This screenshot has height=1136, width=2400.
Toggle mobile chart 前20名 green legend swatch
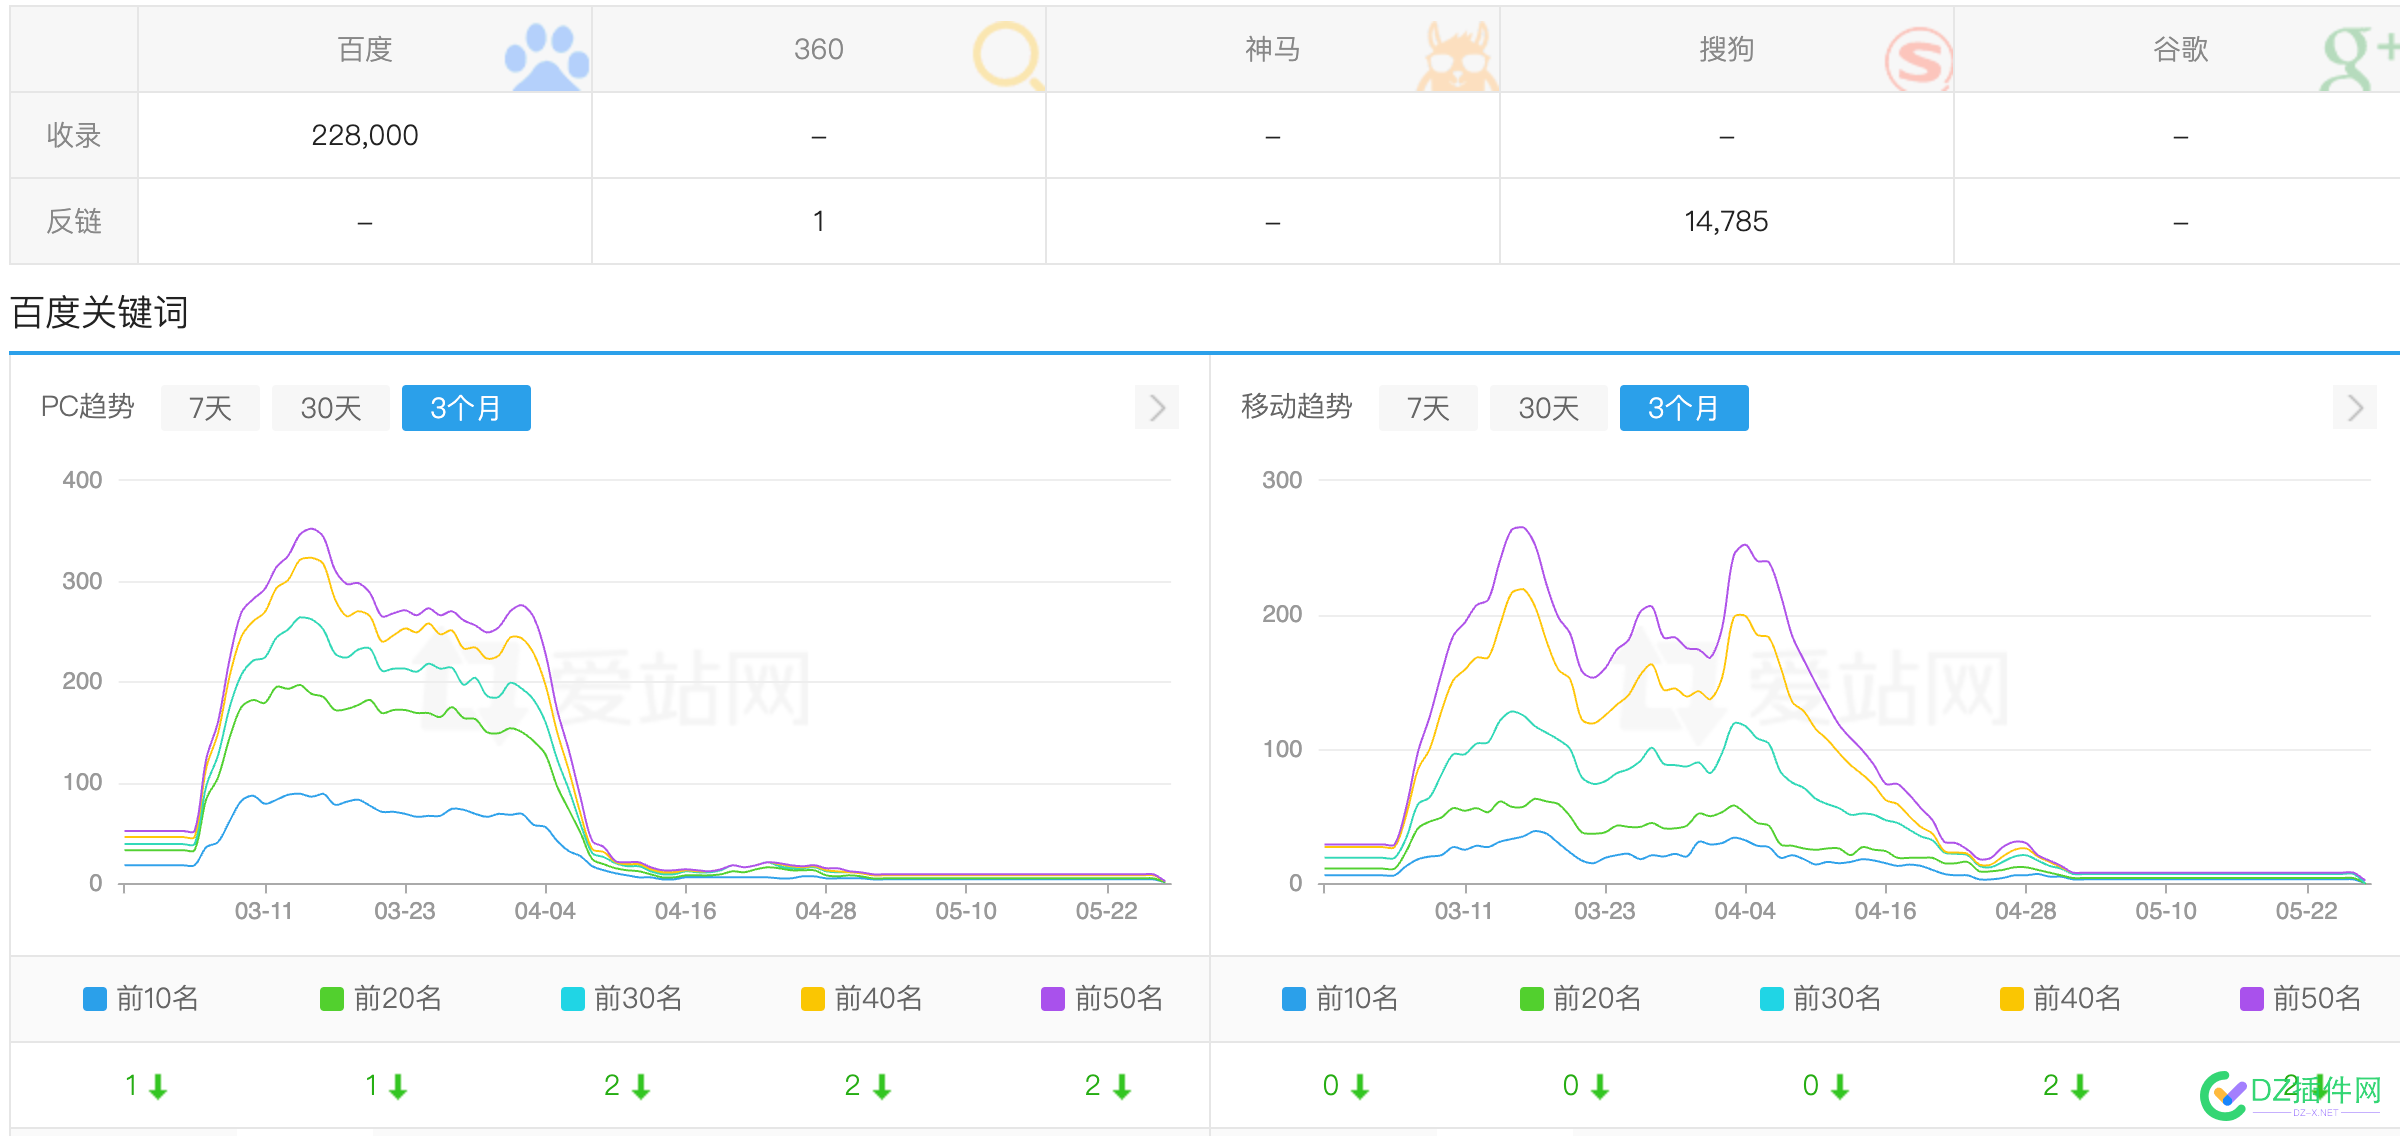pos(1531,999)
